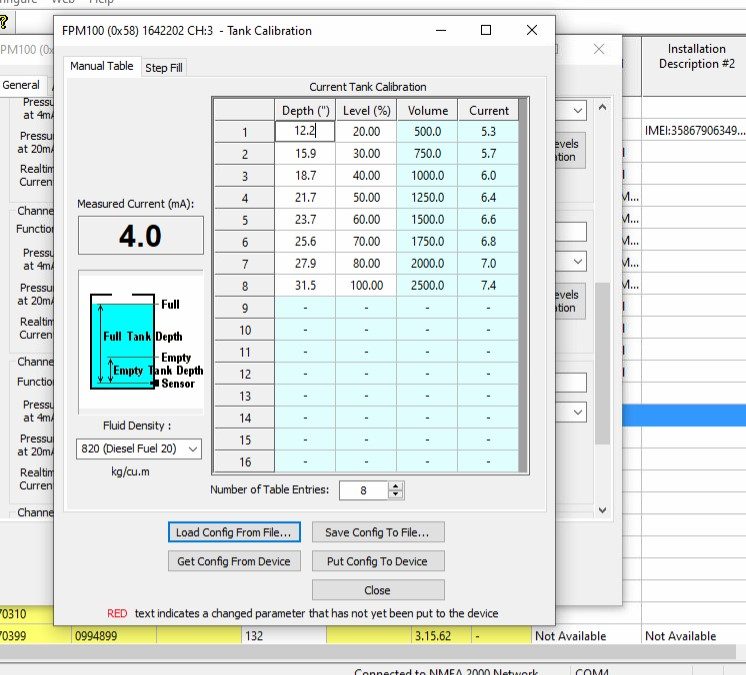Minimize the Tank Calibration dialog
This screenshot has height=675, width=746.
click(x=440, y=31)
